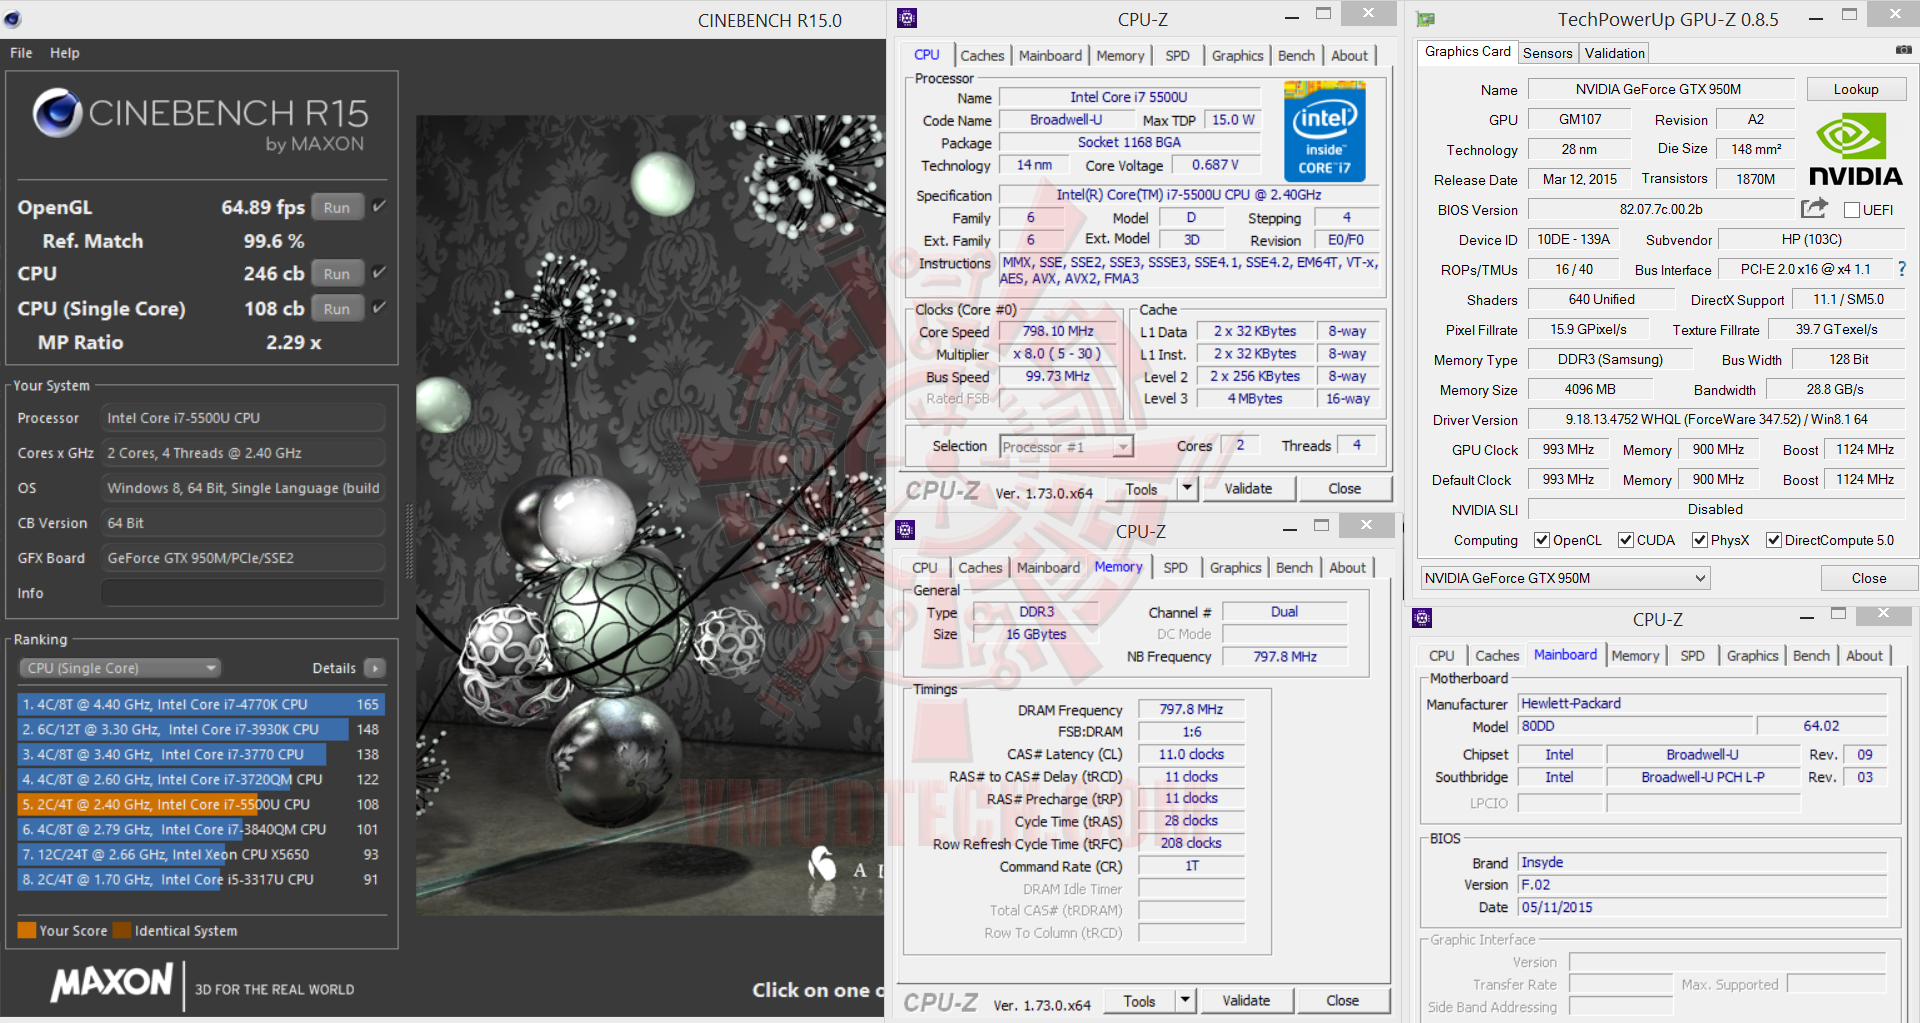The width and height of the screenshot is (1920, 1023).
Task: Open the Help menu in Cinebench
Action: tap(64, 53)
